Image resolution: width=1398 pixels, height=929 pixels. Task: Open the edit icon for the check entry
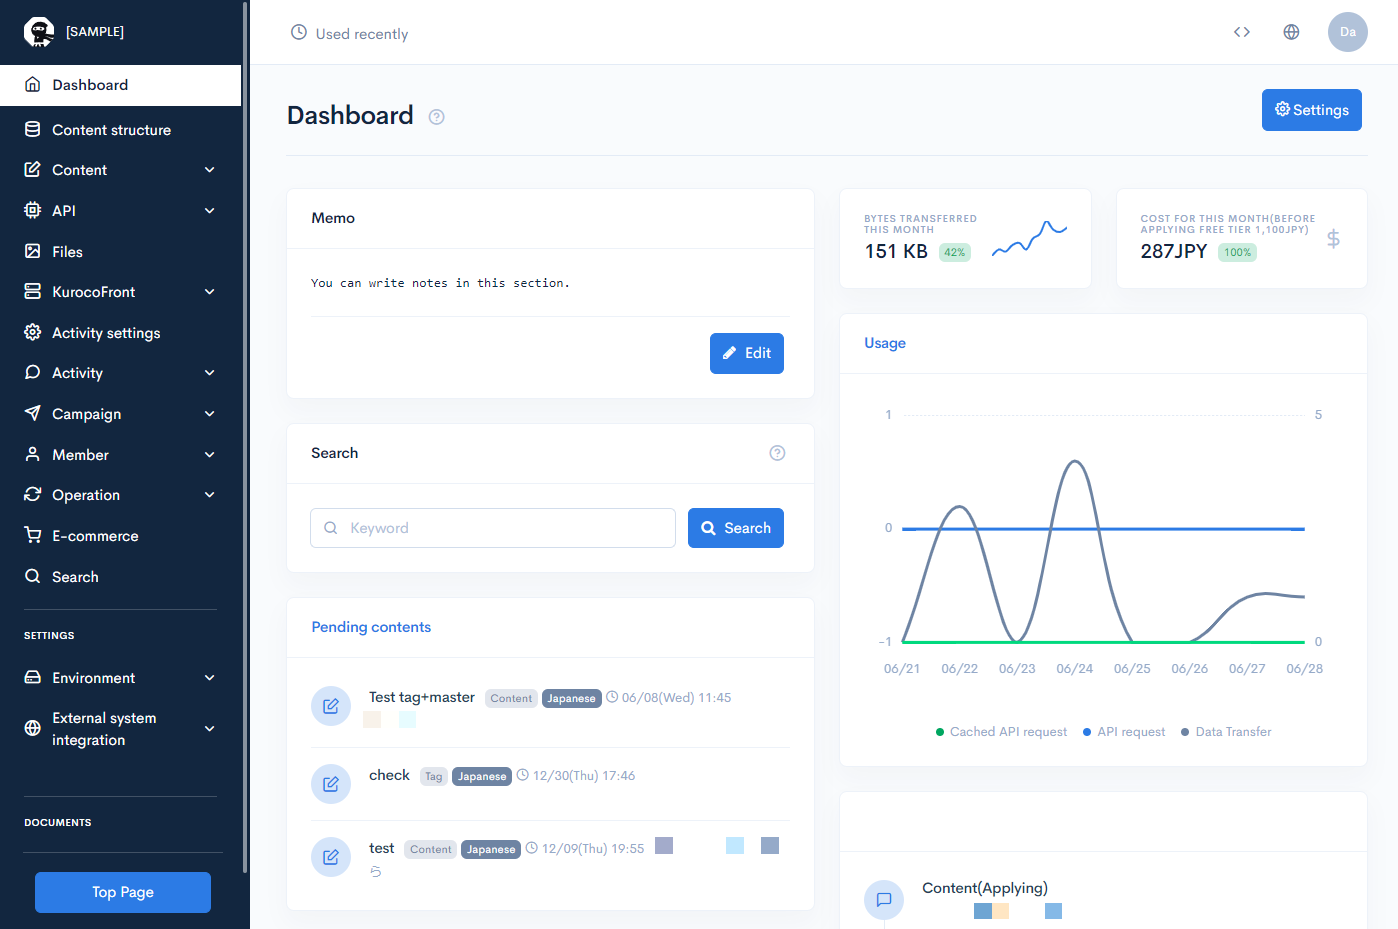(x=331, y=784)
